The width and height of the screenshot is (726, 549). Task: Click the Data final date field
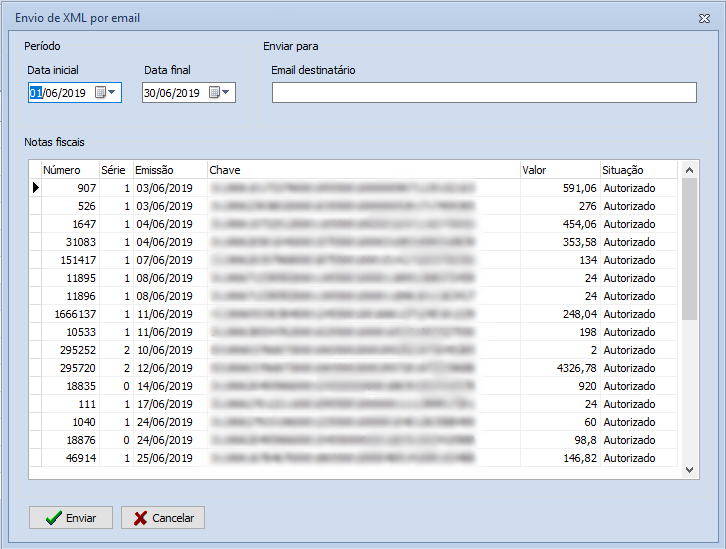172,93
